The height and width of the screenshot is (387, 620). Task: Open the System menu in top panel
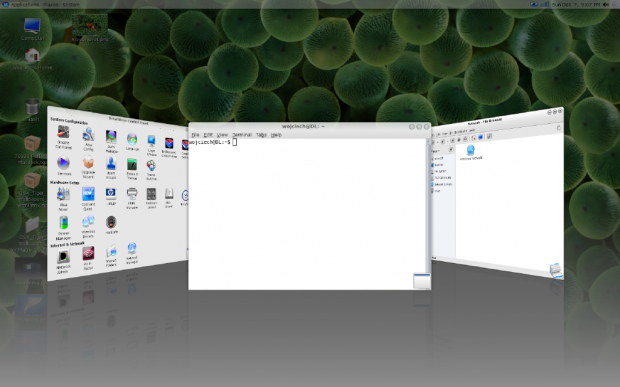(x=71, y=5)
